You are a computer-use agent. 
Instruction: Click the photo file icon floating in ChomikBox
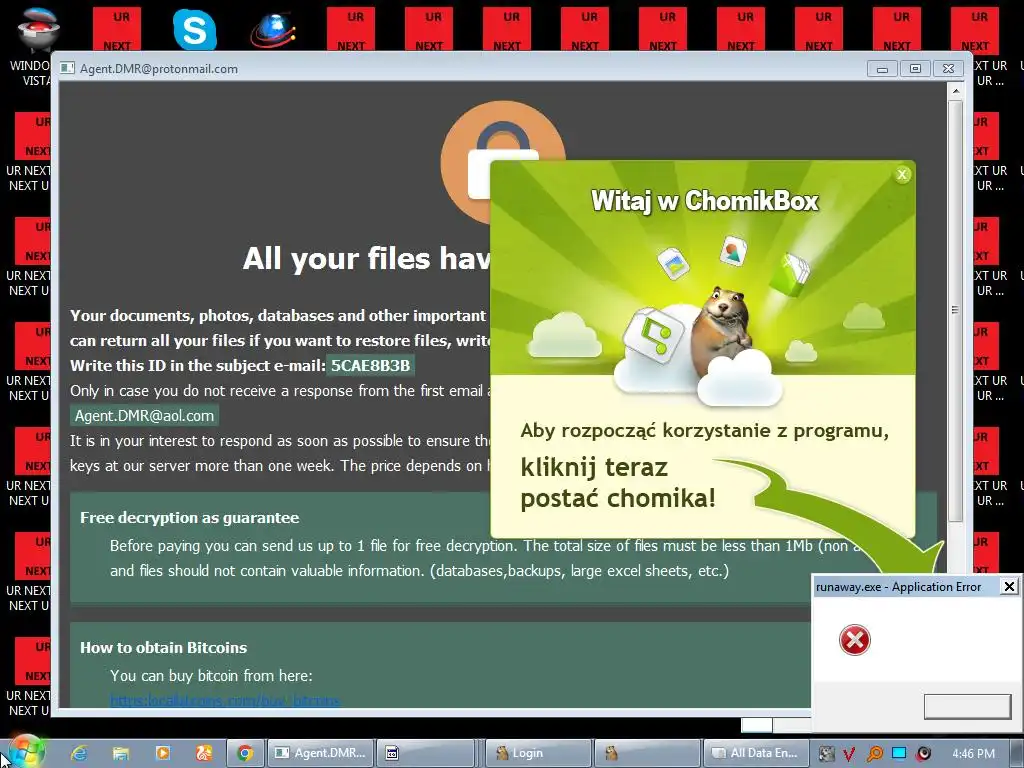click(x=733, y=251)
